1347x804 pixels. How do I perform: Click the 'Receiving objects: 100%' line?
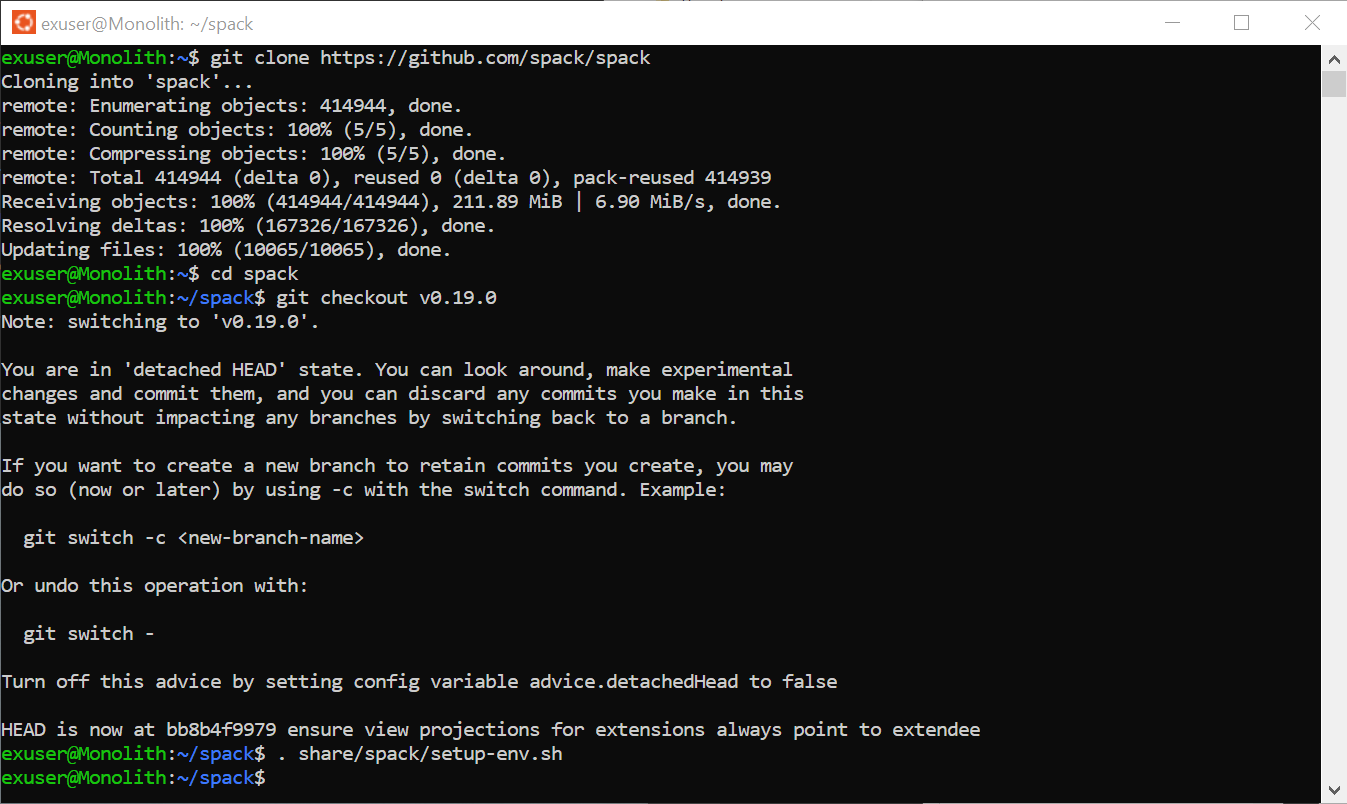tap(391, 202)
